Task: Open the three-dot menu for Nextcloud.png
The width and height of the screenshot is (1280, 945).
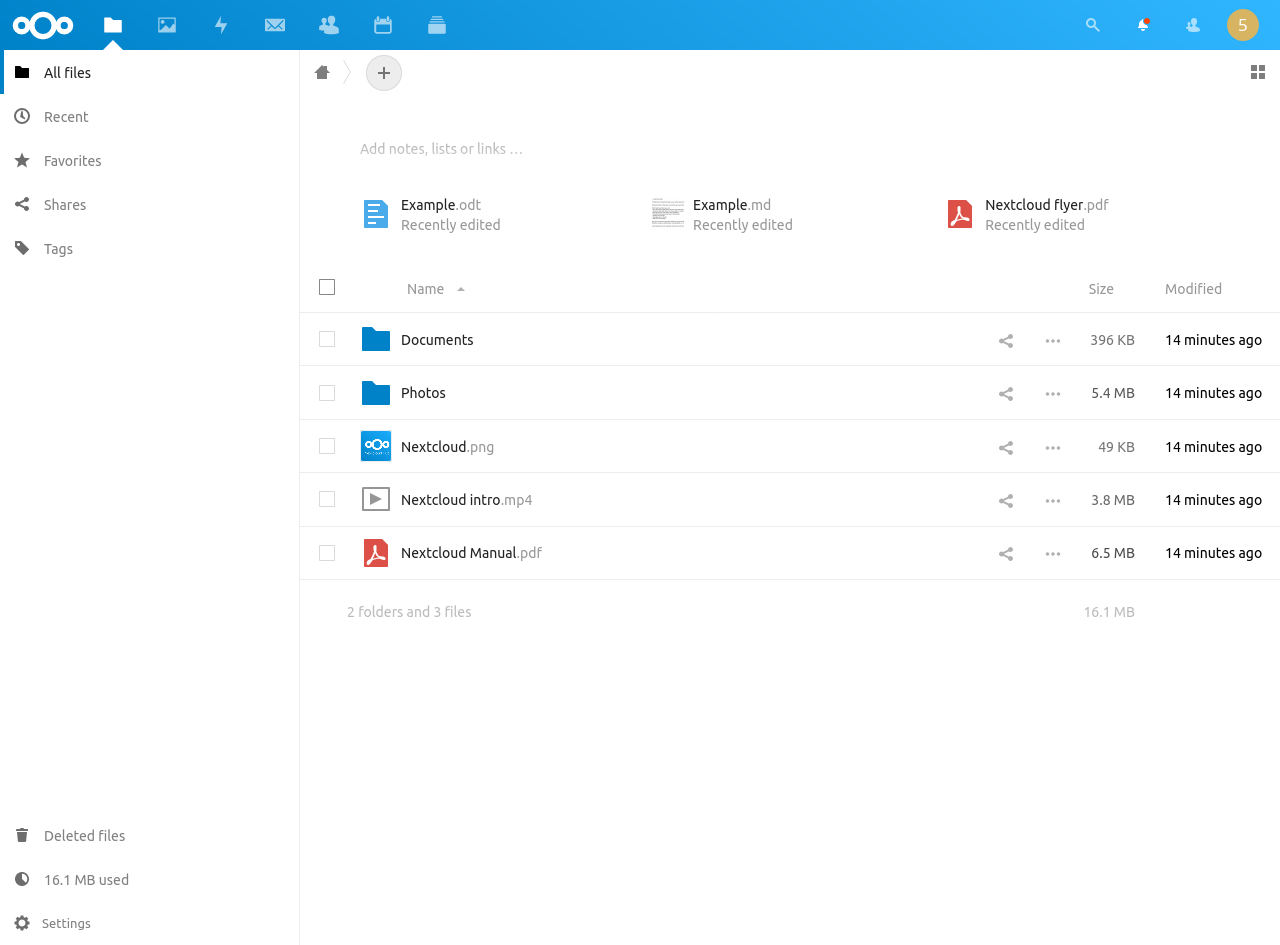Action: pos(1053,447)
